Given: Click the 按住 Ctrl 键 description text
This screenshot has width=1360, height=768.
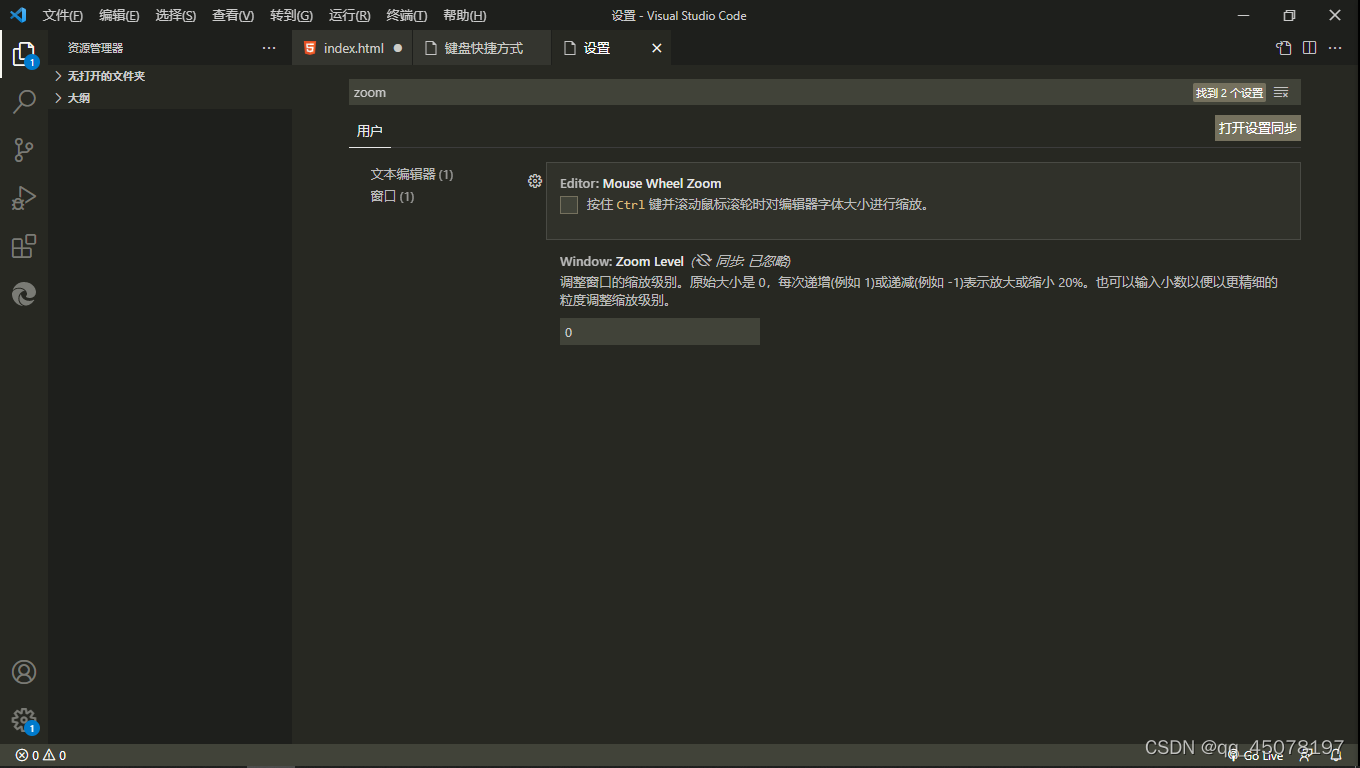Looking at the screenshot, I should pyautogui.click(x=758, y=205).
